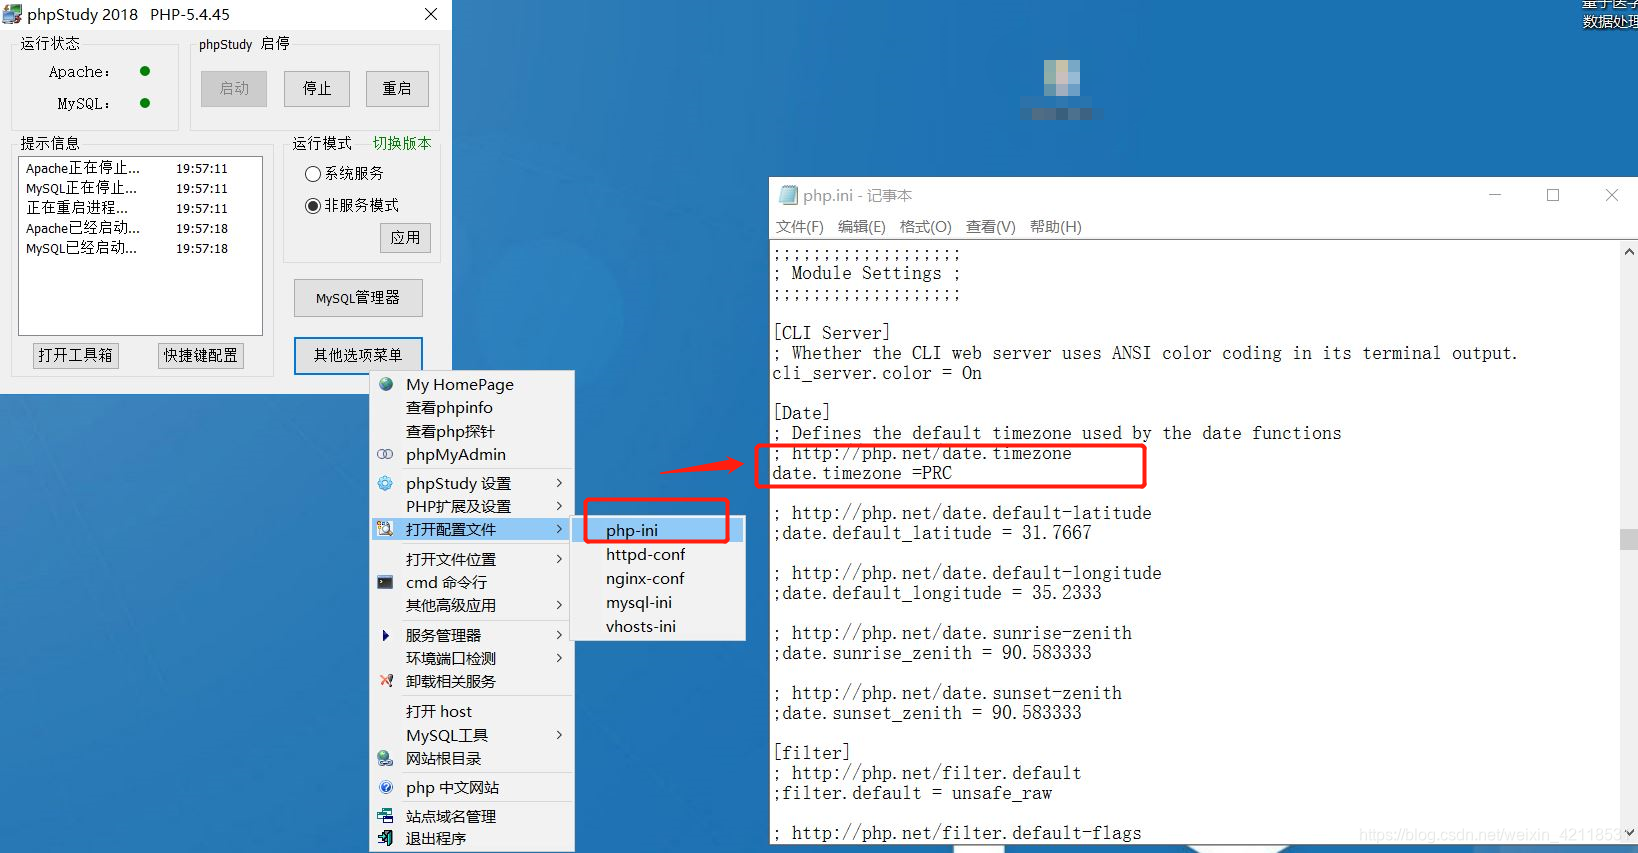
Task: Click date.timezone =PRC line in Notepad
Action: point(862,473)
